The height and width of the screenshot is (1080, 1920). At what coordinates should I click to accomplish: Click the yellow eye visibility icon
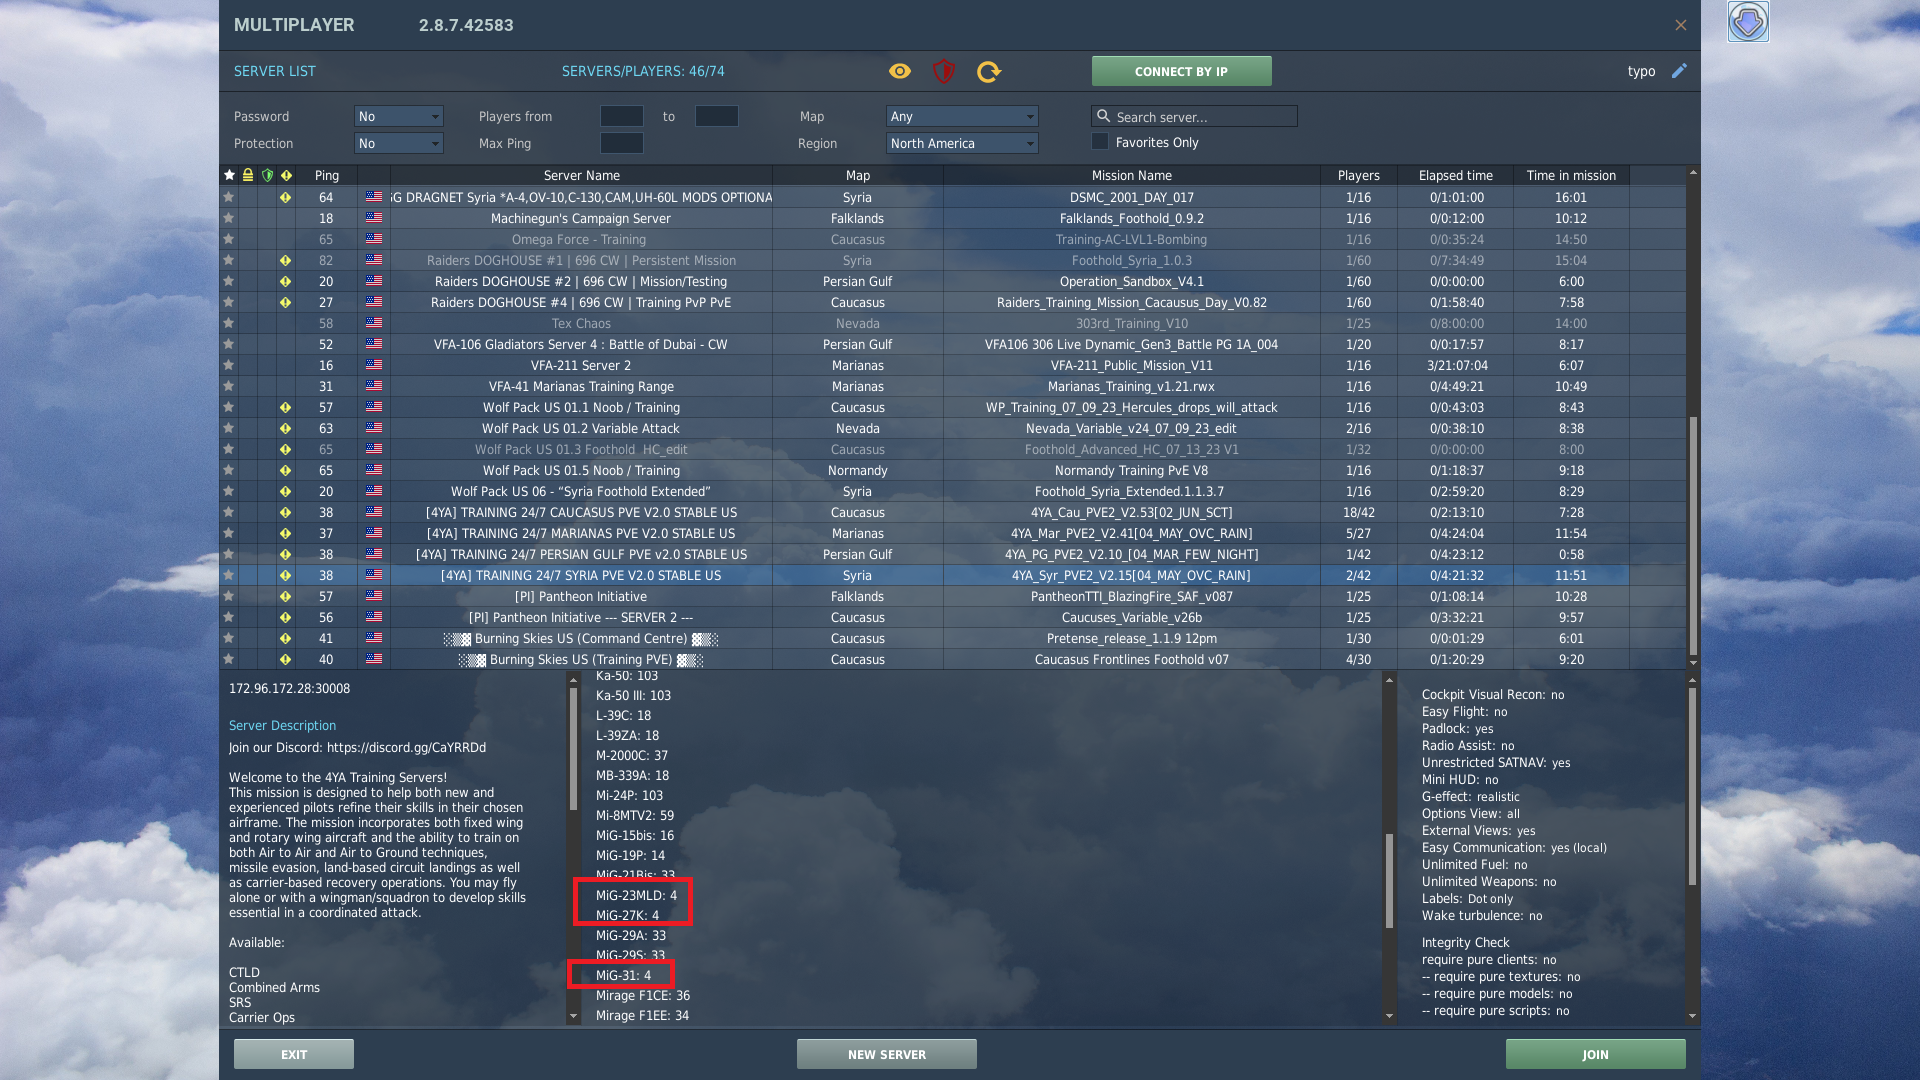(900, 71)
